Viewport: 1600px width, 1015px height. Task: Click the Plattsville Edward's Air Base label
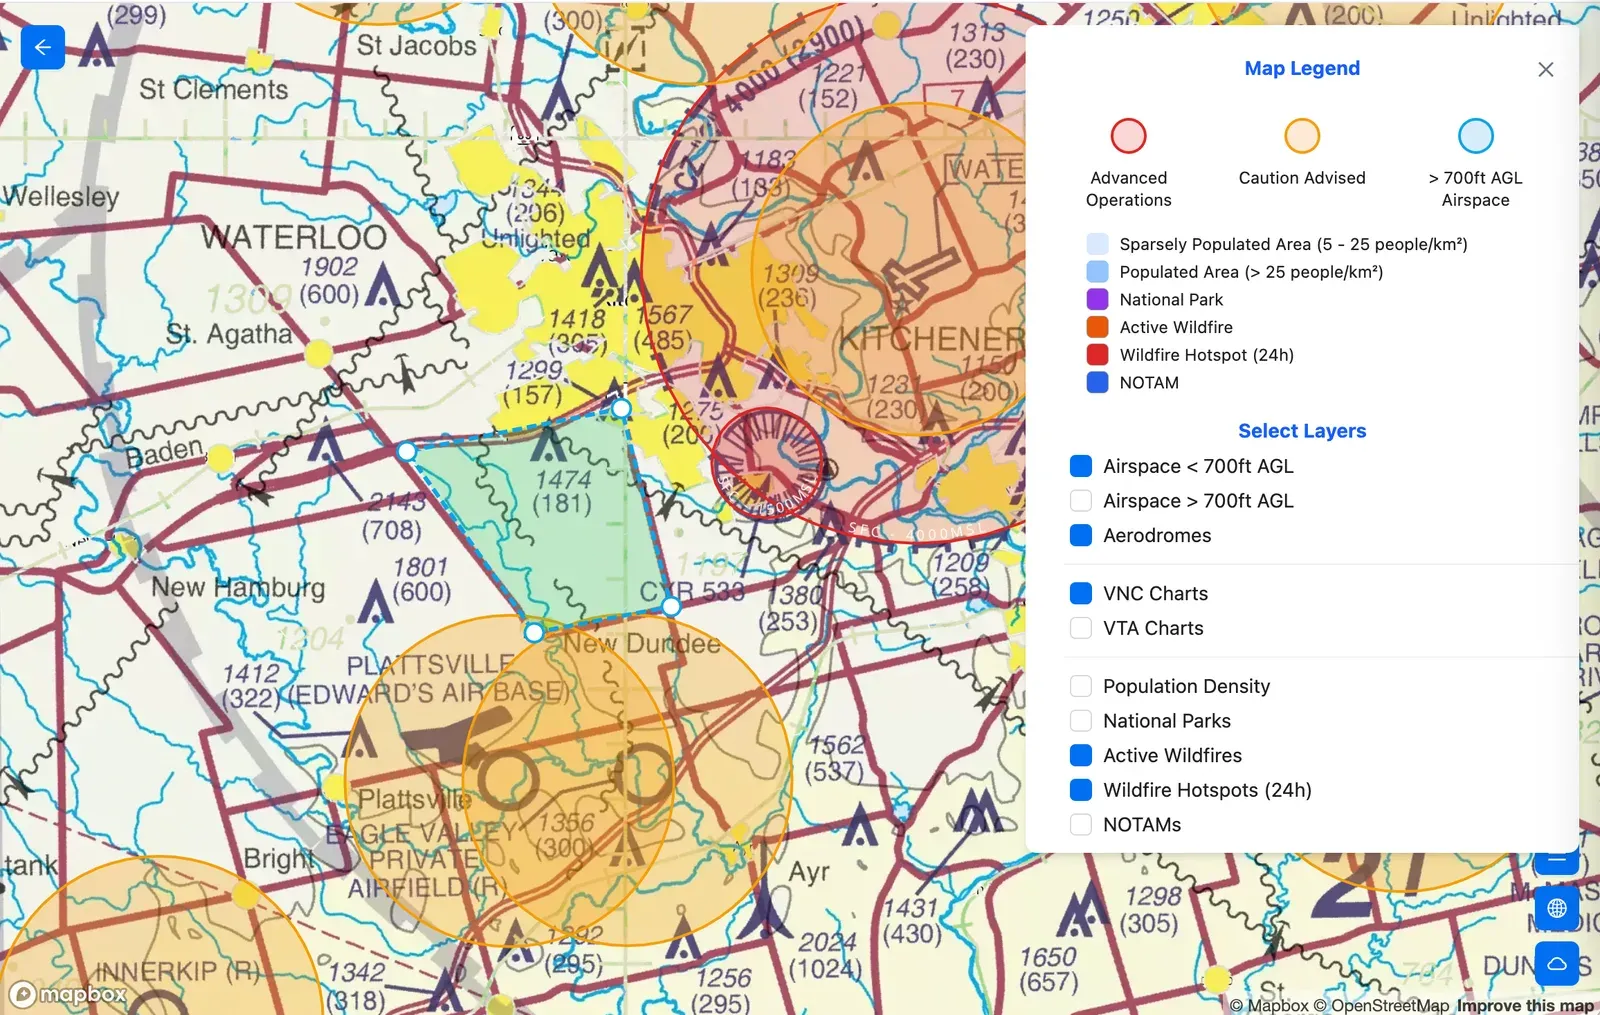428,679
